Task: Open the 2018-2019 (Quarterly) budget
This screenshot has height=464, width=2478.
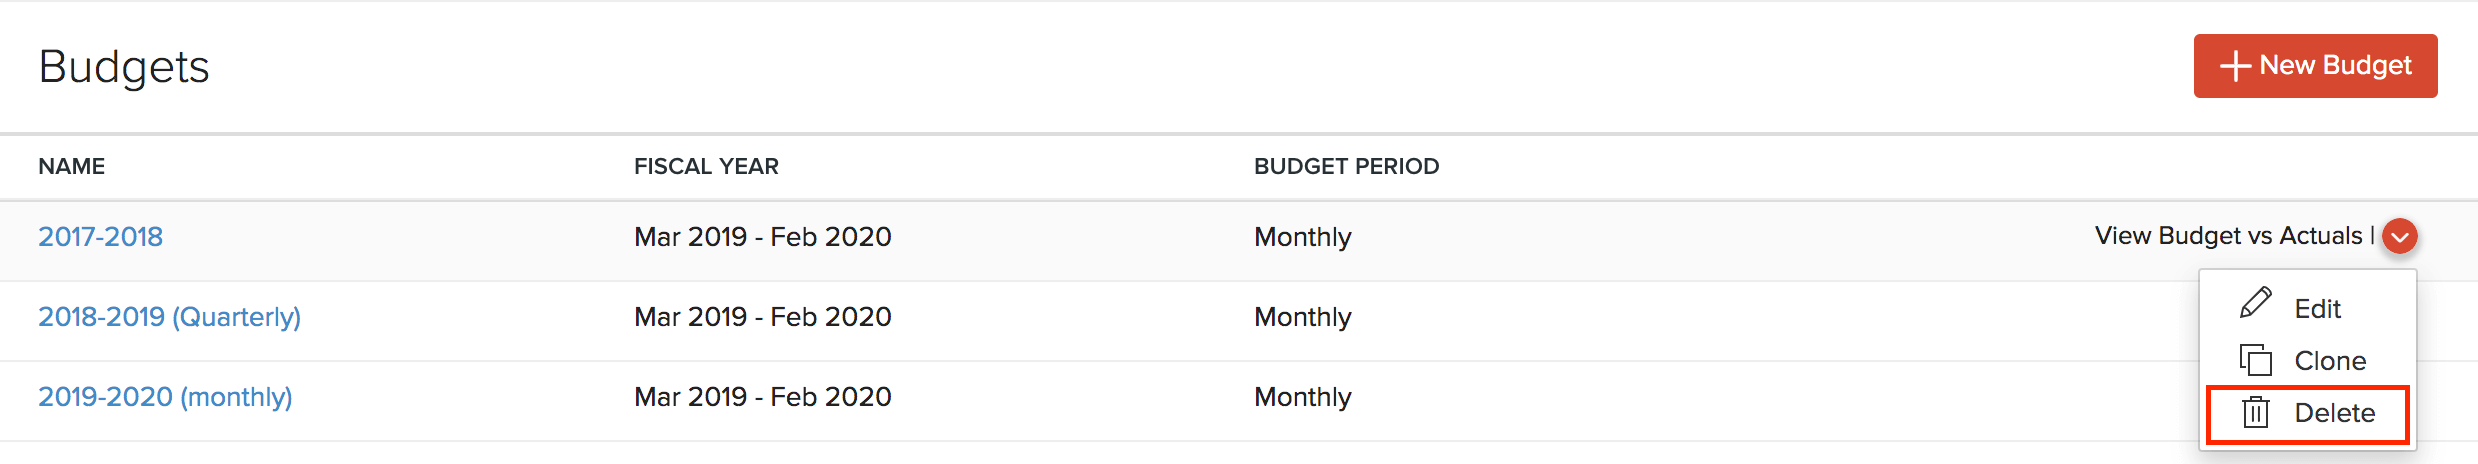Action: 169,317
